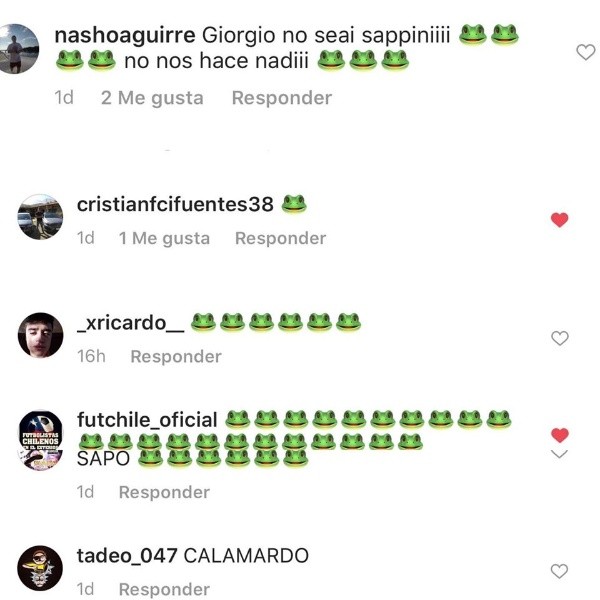
Task: View the 1 Me gusta likes list
Action: tap(164, 238)
